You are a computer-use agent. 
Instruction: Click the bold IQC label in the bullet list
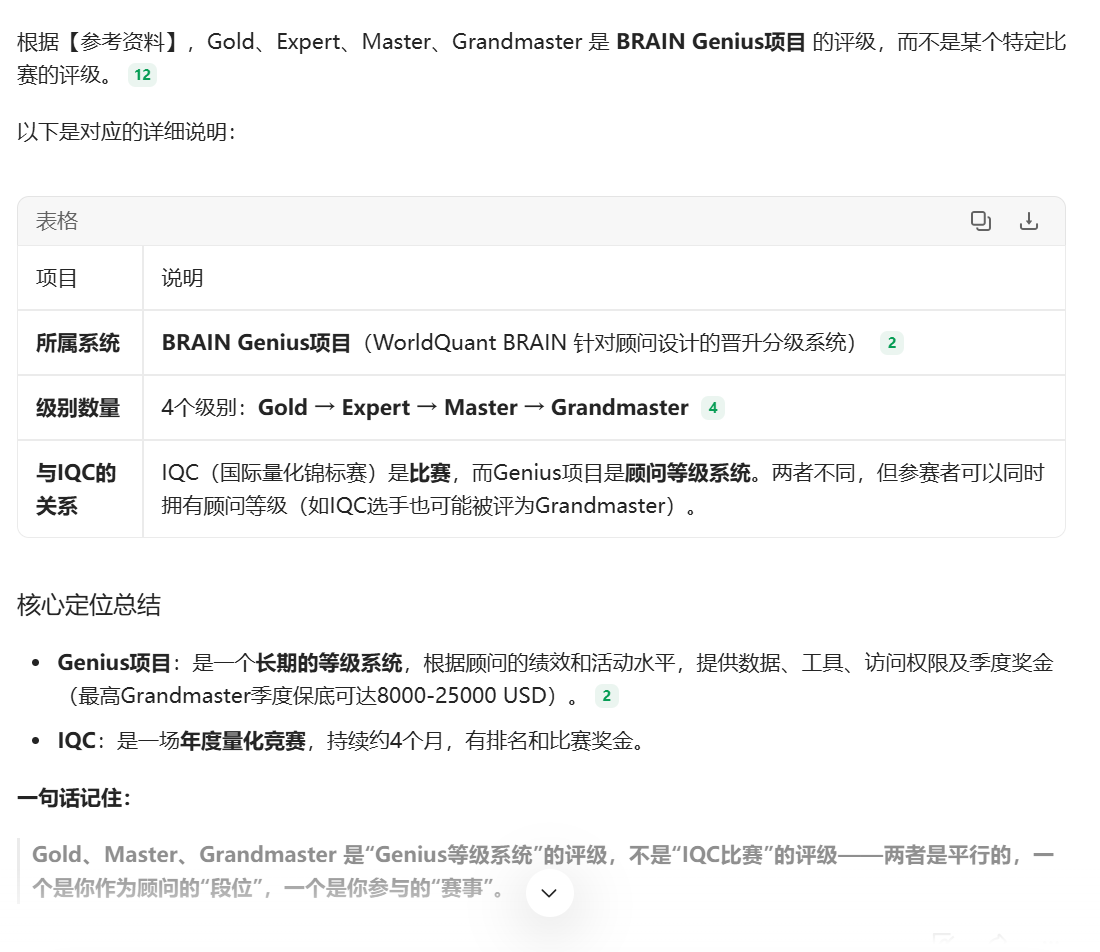[76, 741]
